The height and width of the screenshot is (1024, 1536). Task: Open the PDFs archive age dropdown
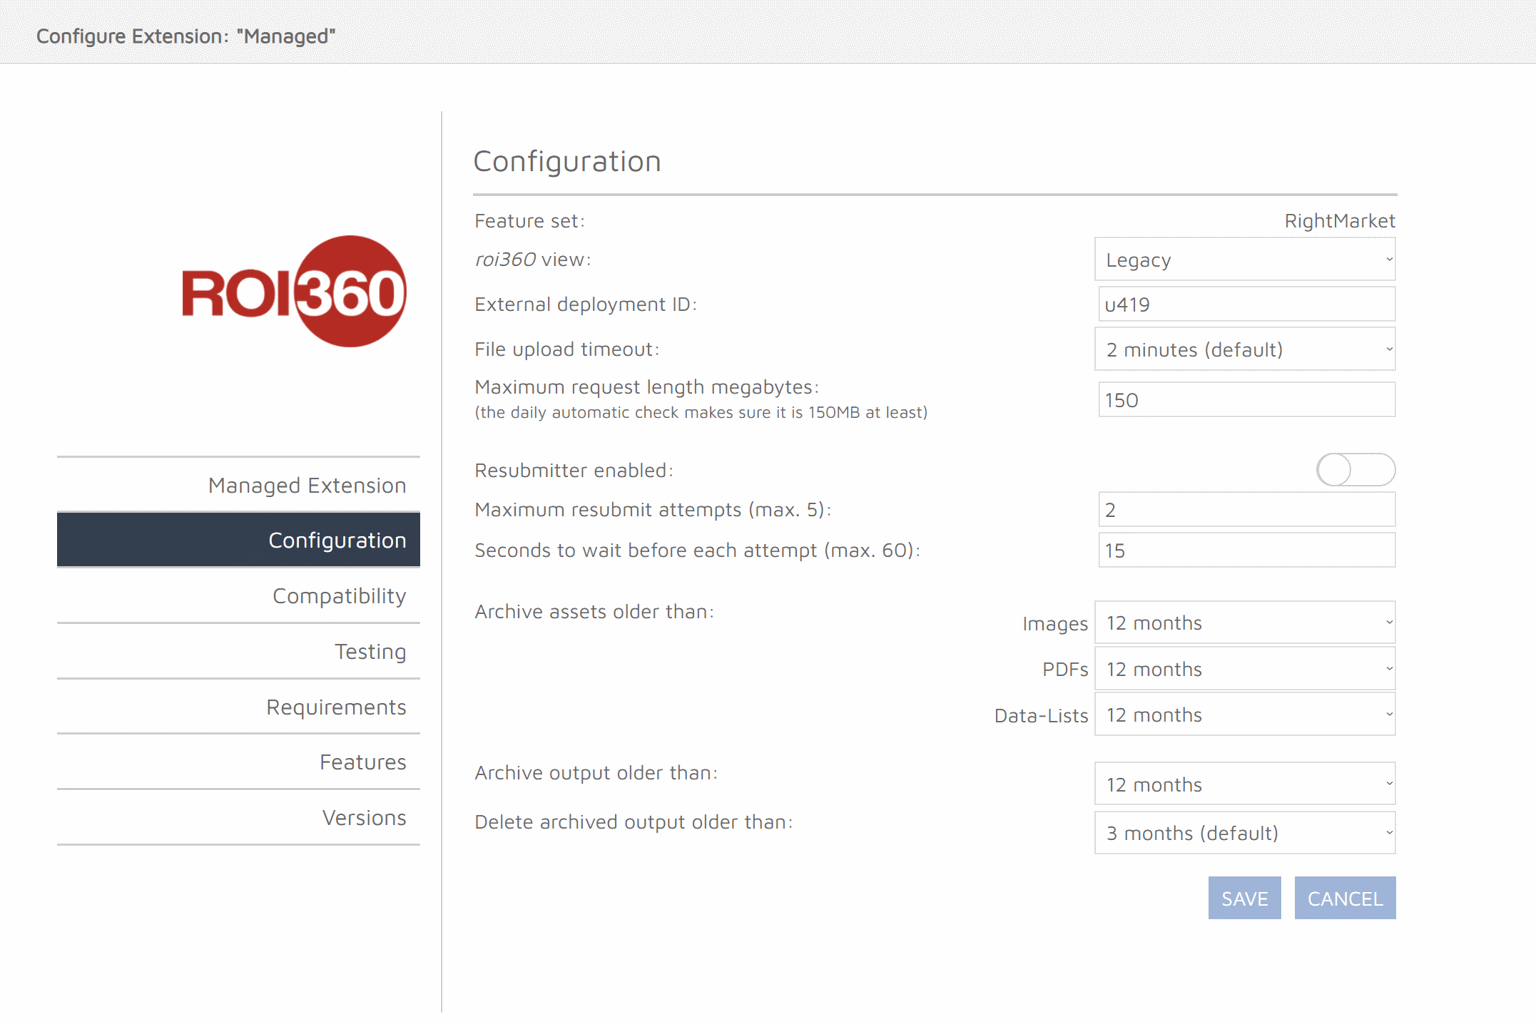[1244, 669]
